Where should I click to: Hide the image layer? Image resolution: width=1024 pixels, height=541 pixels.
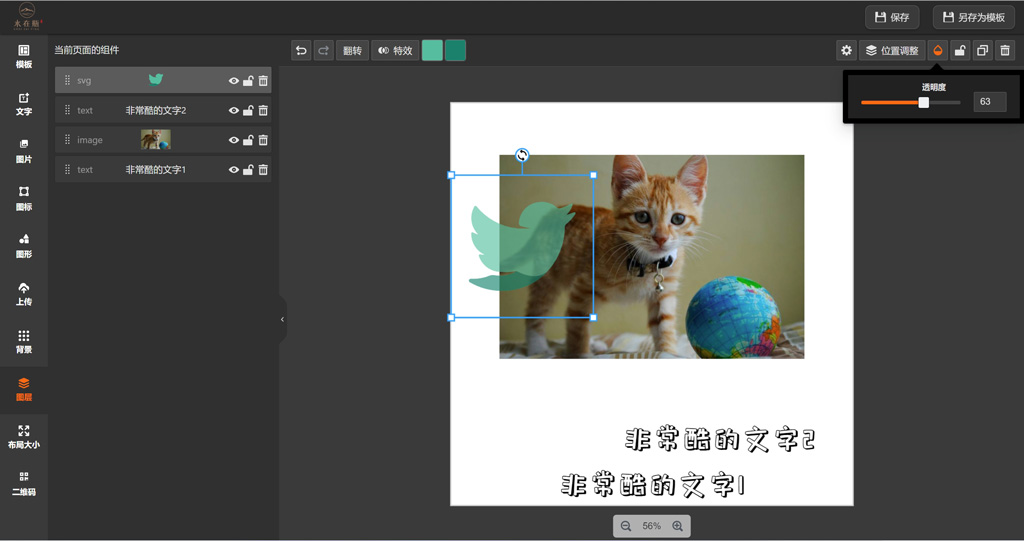[x=234, y=140]
